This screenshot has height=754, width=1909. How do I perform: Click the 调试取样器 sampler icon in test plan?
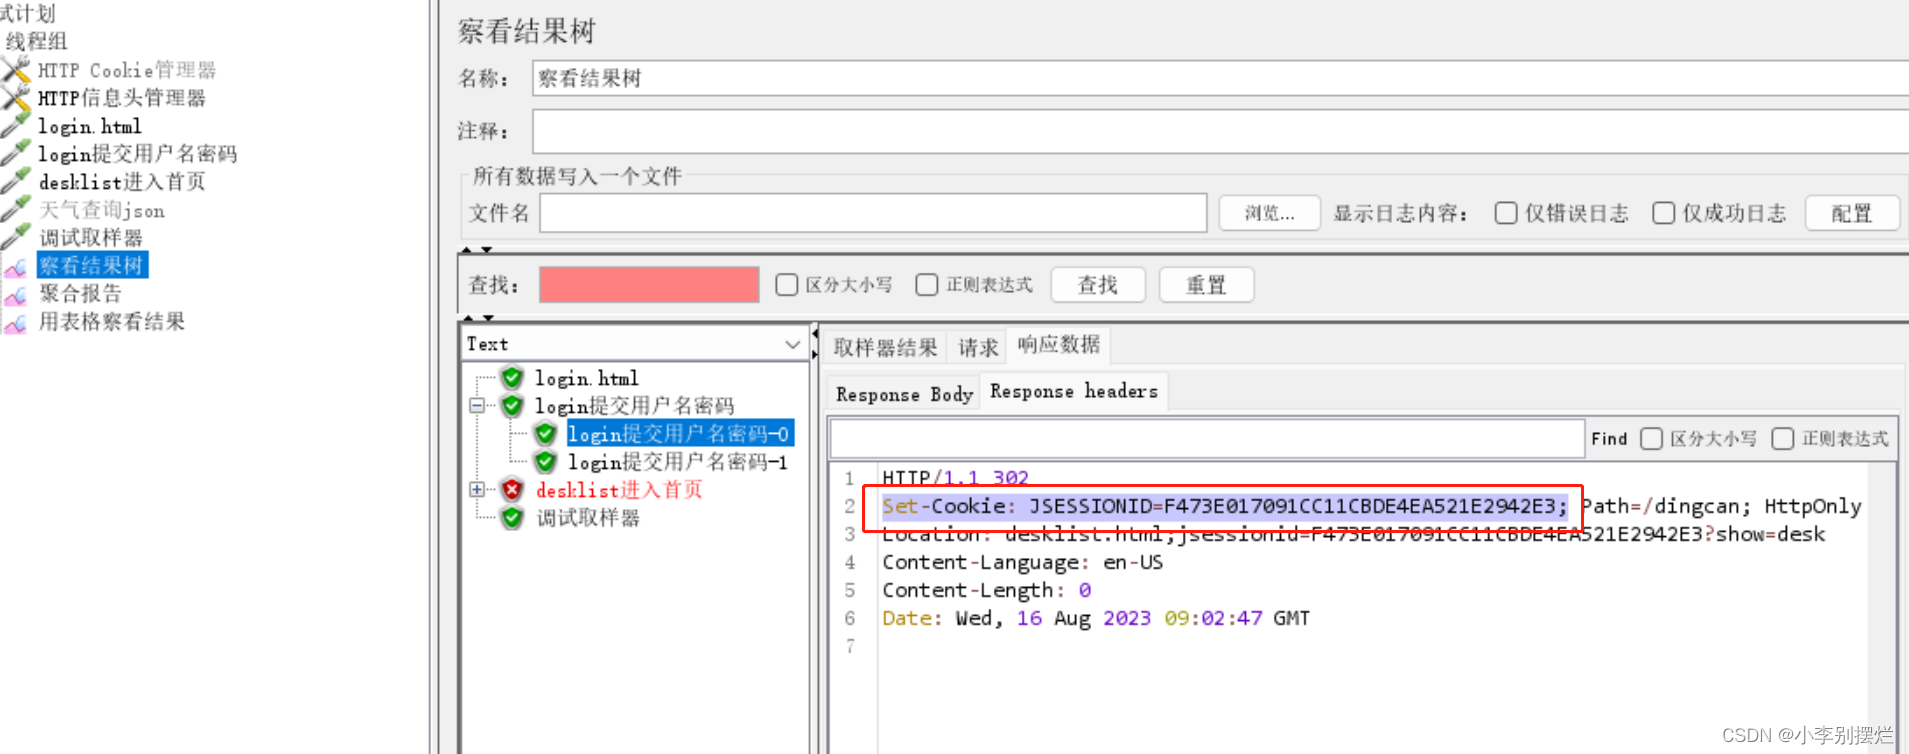click(x=15, y=237)
